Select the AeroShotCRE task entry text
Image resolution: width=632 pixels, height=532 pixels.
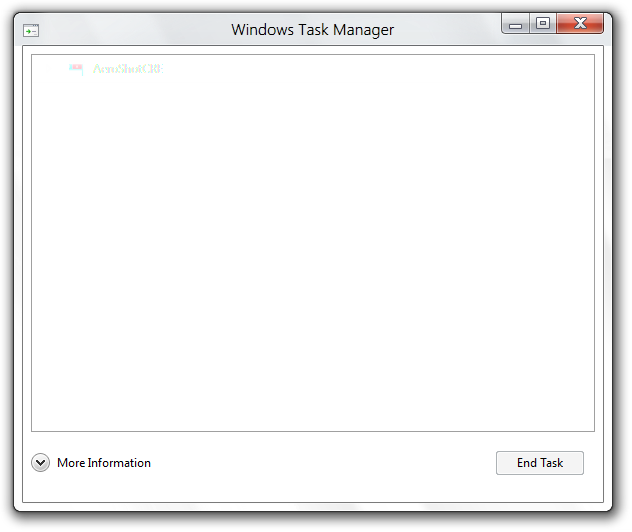pos(128,69)
